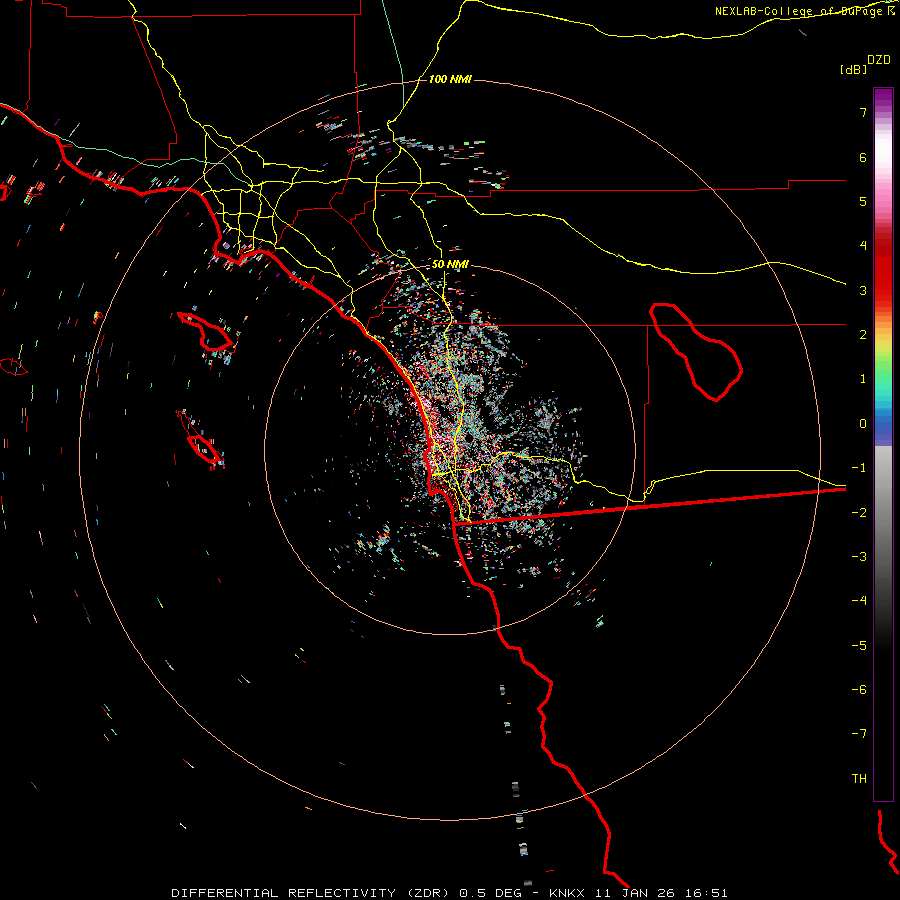Click the Santa Catalina Island outline

pyautogui.click(x=205, y=331)
